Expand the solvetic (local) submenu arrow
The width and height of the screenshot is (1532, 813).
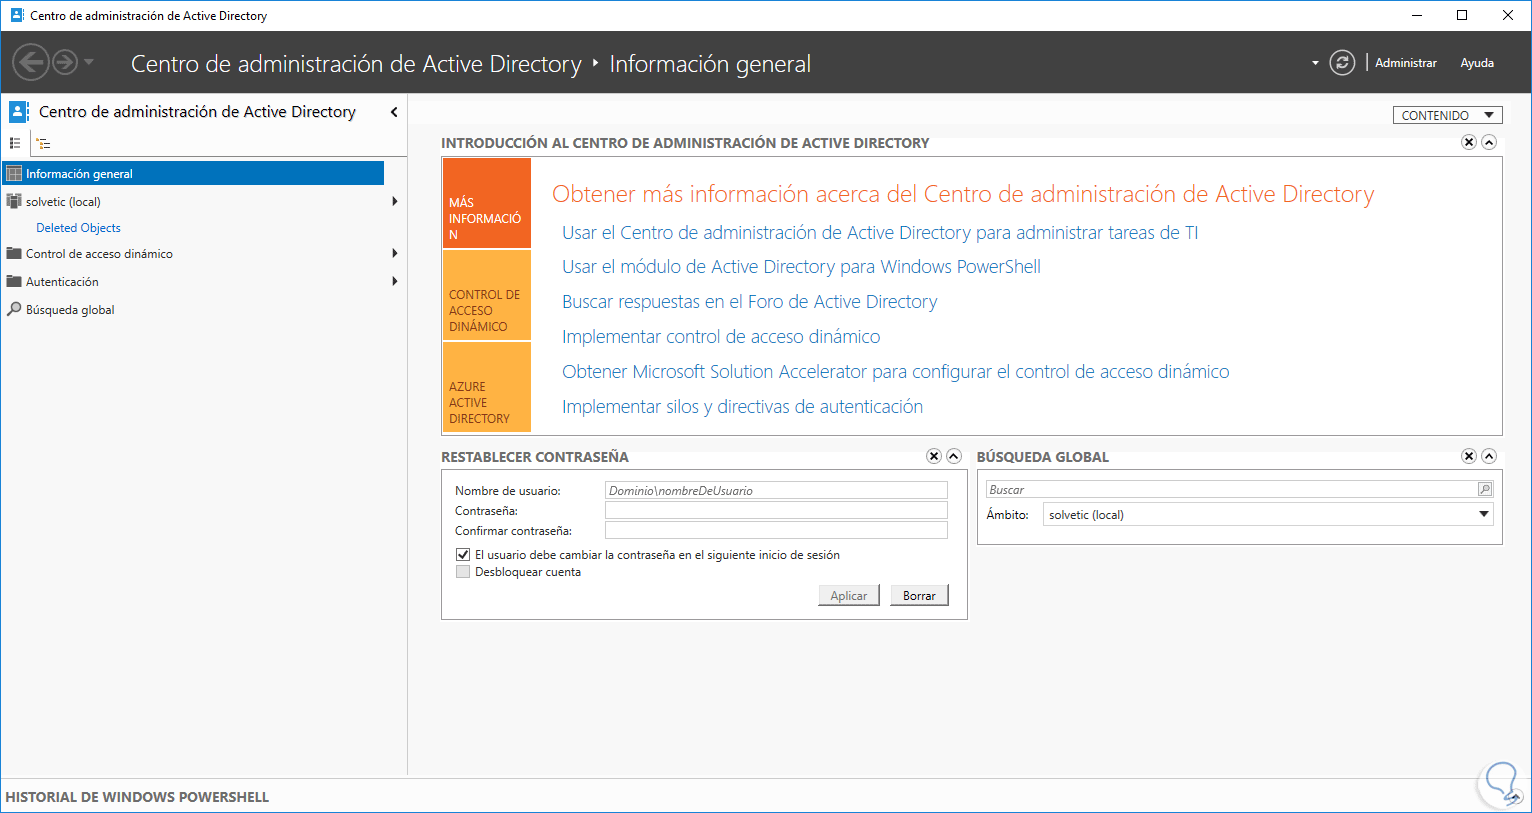click(x=395, y=201)
